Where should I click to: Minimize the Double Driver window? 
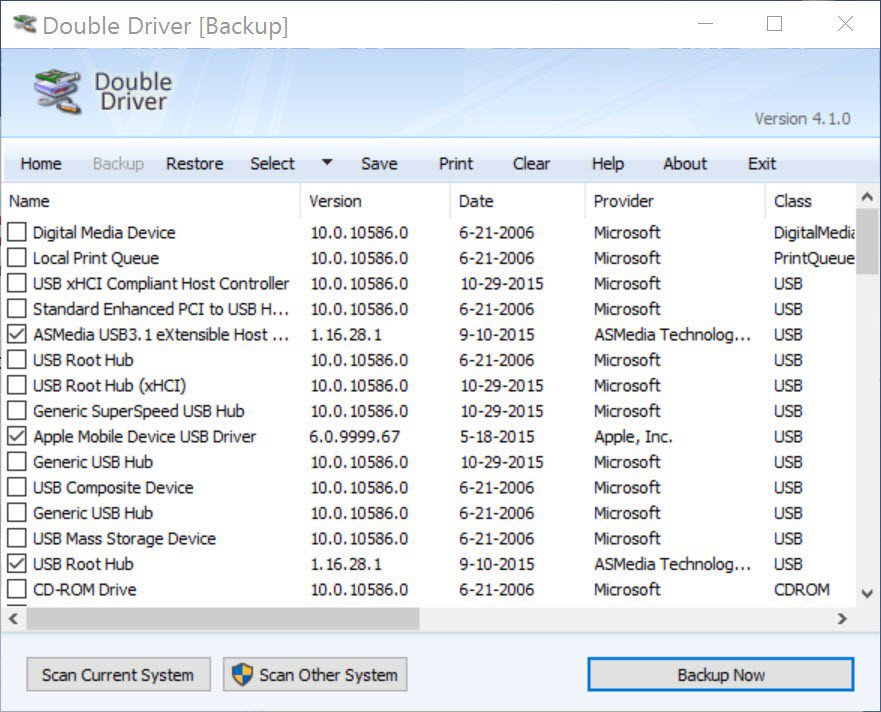(706, 24)
